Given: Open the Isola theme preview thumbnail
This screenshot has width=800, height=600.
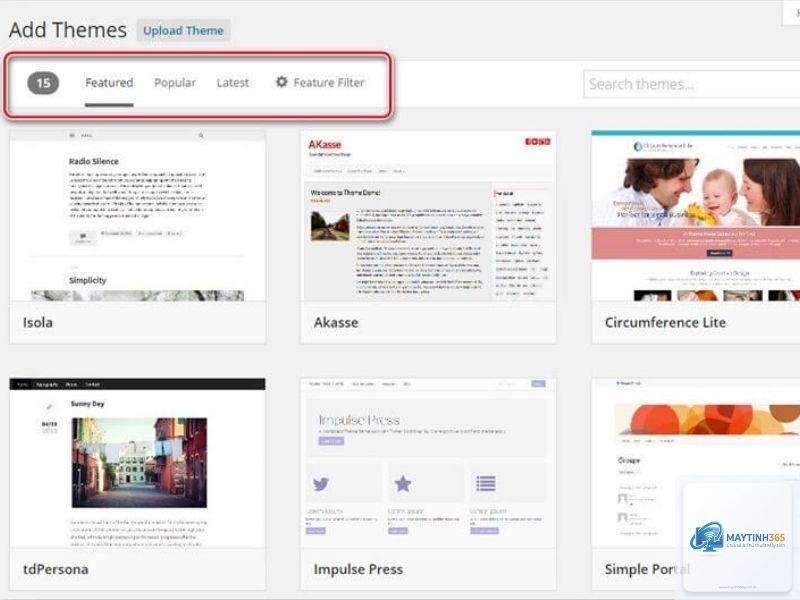Looking at the screenshot, I should click(137, 215).
